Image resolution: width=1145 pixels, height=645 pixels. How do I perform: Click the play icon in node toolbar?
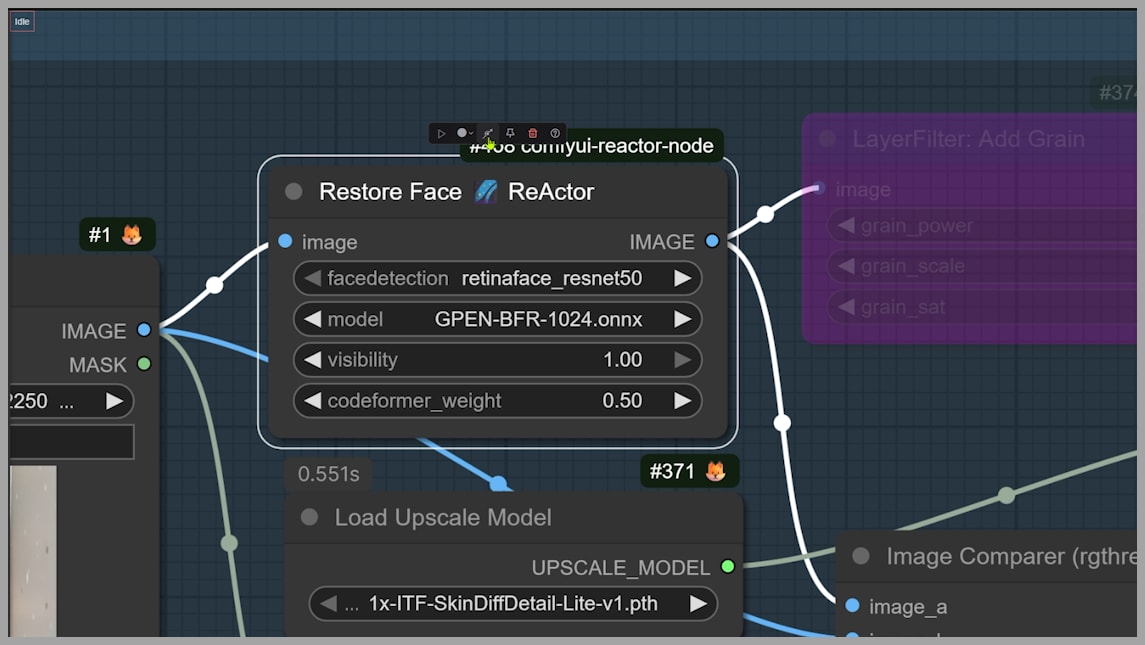[441, 133]
